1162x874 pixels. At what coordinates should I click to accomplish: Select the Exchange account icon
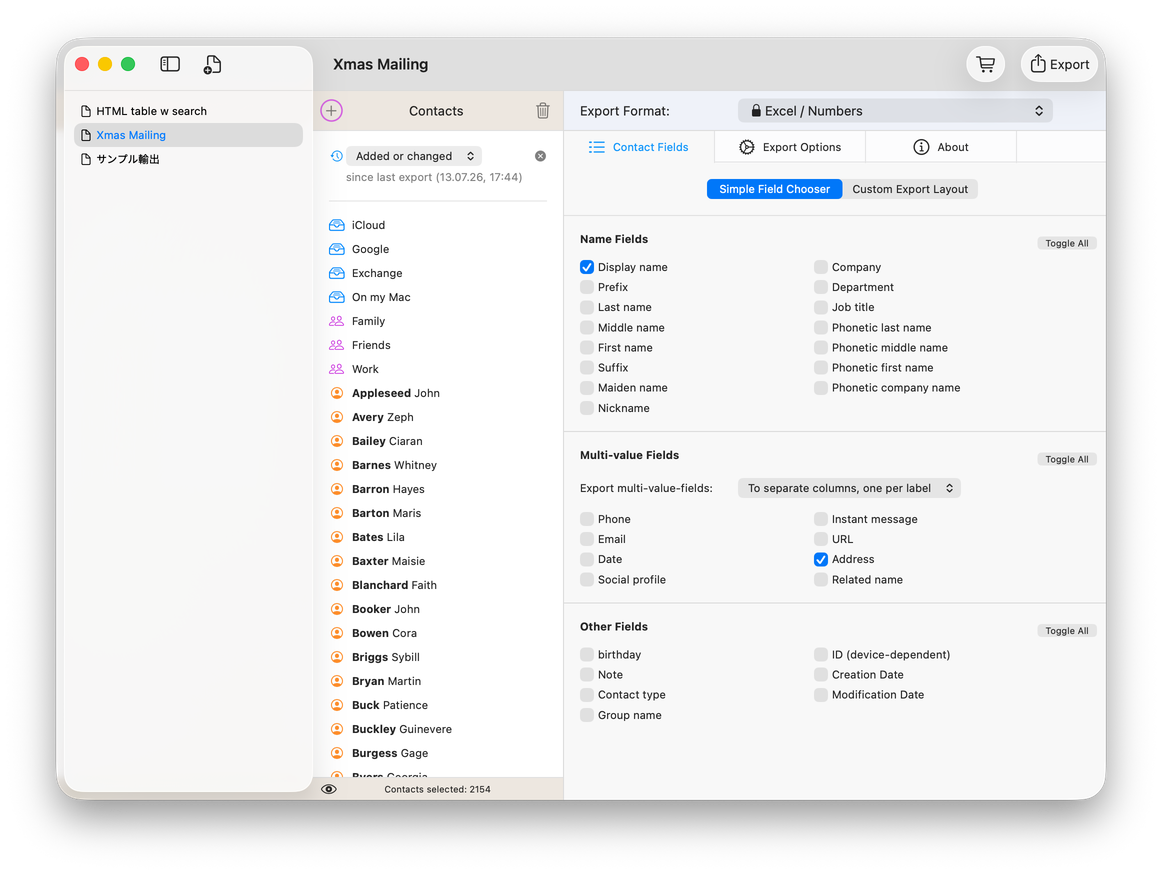336,273
